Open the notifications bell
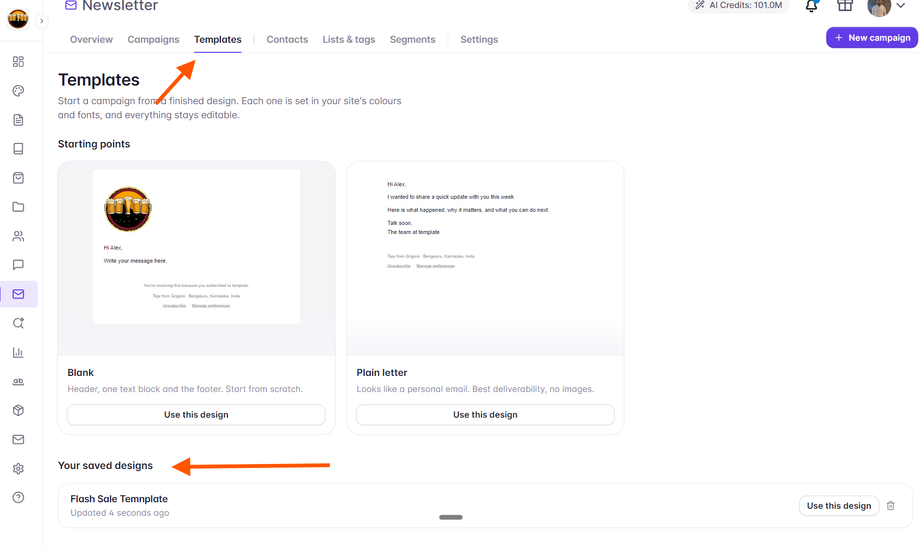This screenshot has width=919, height=547. tap(811, 6)
